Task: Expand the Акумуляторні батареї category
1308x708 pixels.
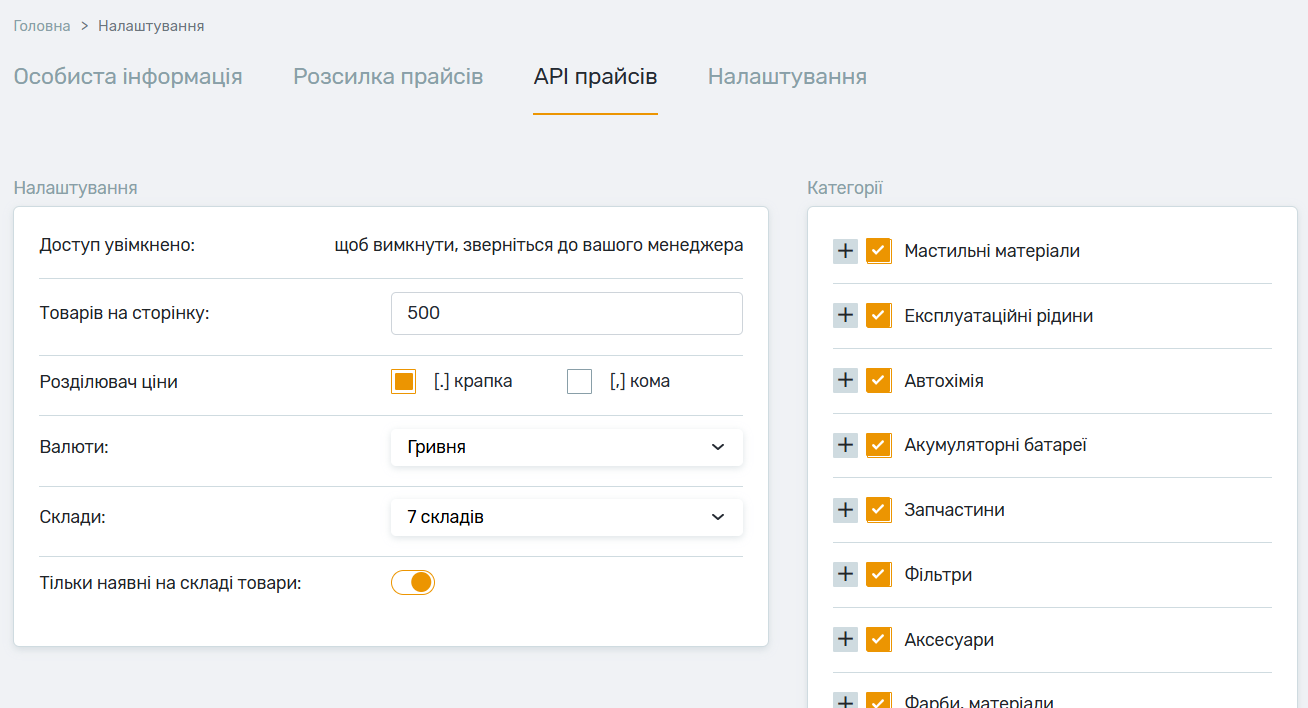Action: pyautogui.click(x=845, y=445)
